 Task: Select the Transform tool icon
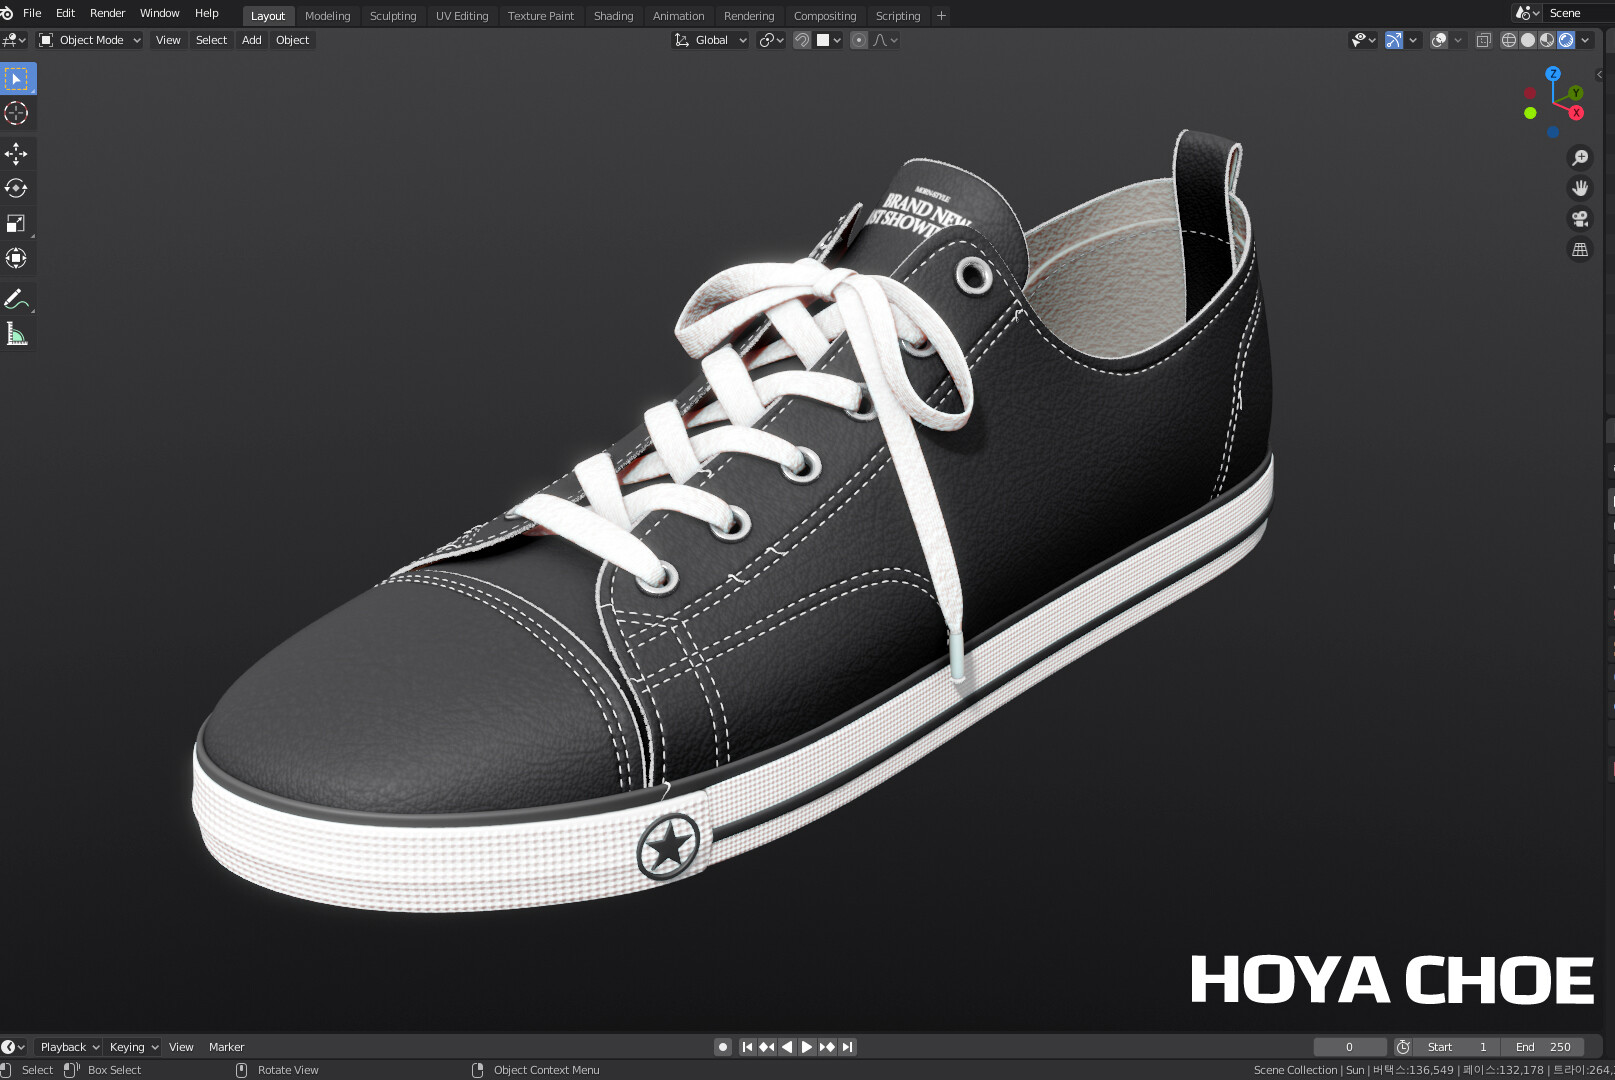[16, 258]
